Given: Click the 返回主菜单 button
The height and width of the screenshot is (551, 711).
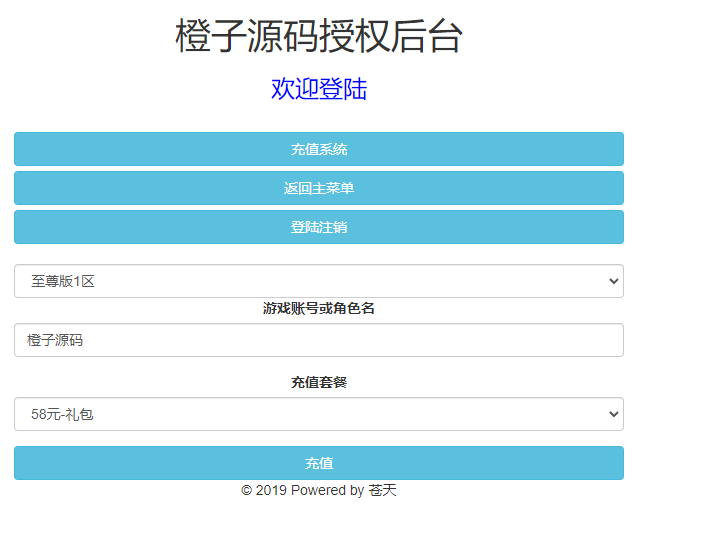Looking at the screenshot, I should (318, 188).
